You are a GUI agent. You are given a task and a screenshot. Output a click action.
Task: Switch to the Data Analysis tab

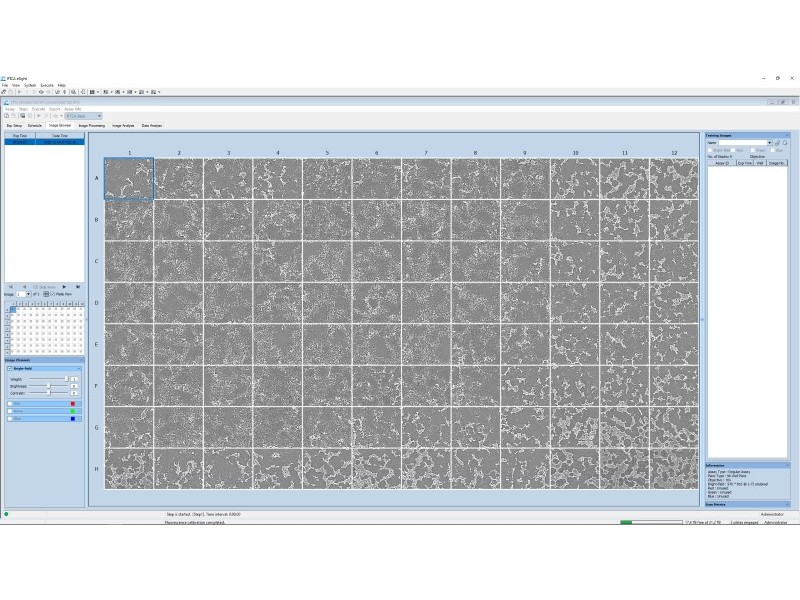click(152, 126)
